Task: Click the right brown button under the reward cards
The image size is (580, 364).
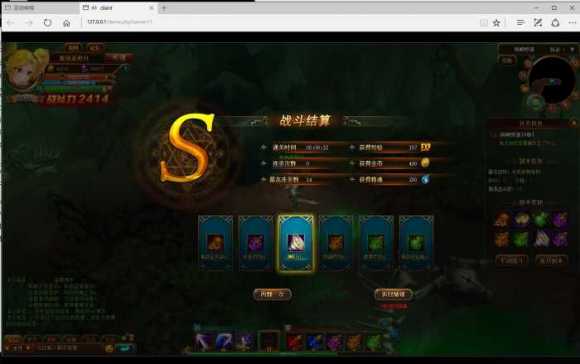Action: coord(393,294)
